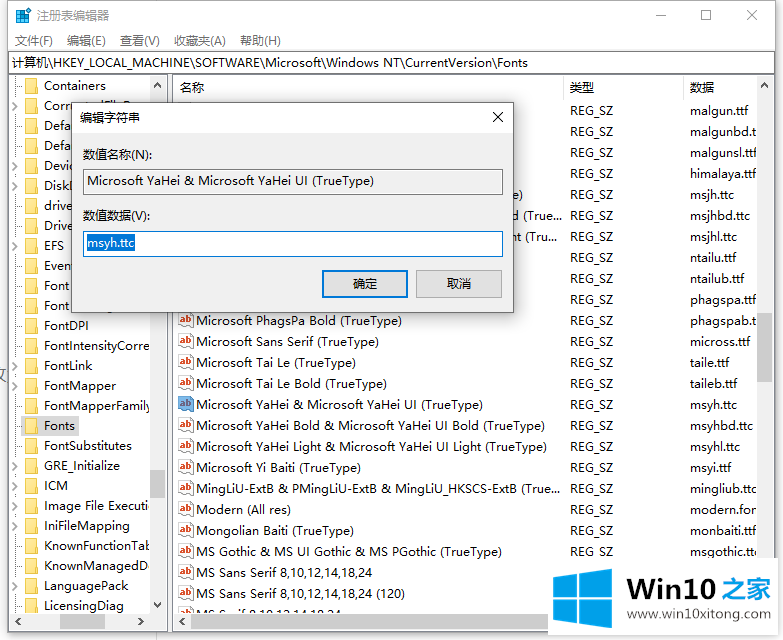Click the FontDPI folder icon
783x640 pixels.
(31, 325)
